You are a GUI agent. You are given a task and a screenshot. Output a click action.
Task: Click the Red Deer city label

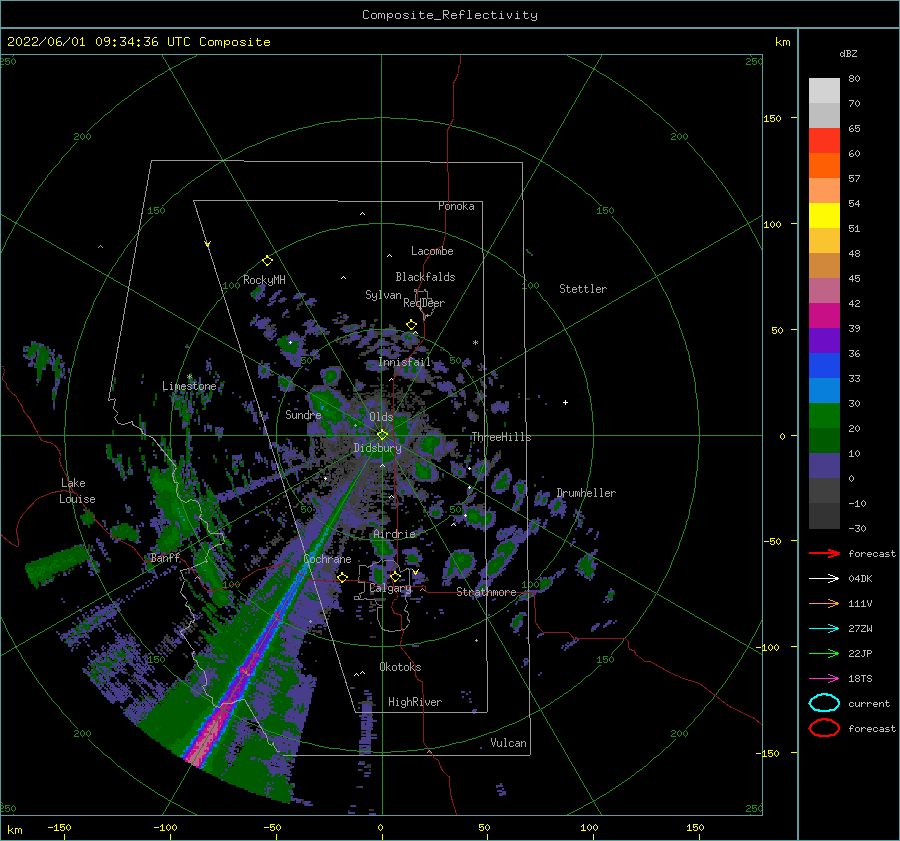click(x=424, y=303)
